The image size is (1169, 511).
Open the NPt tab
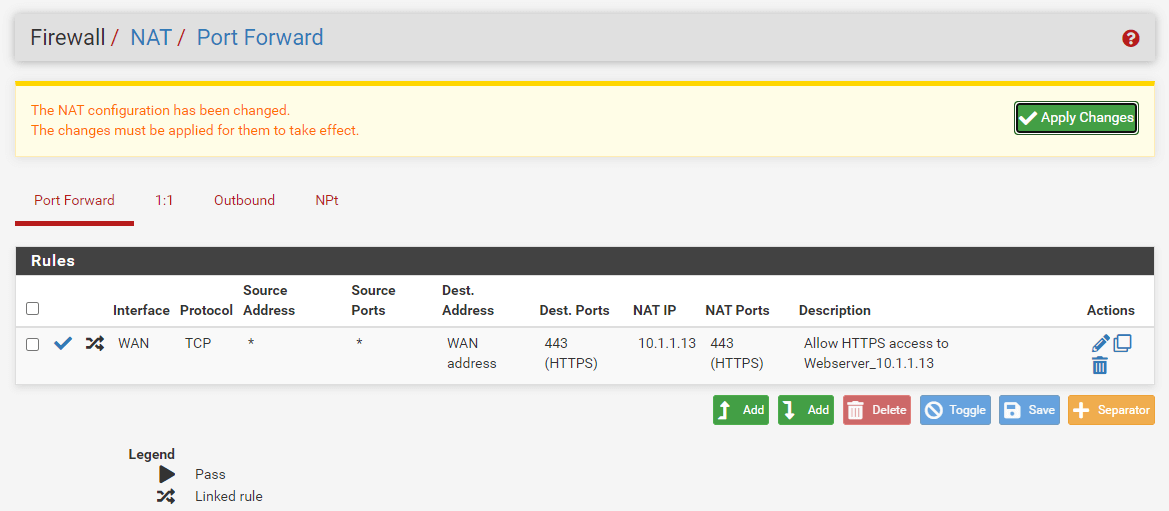327,201
